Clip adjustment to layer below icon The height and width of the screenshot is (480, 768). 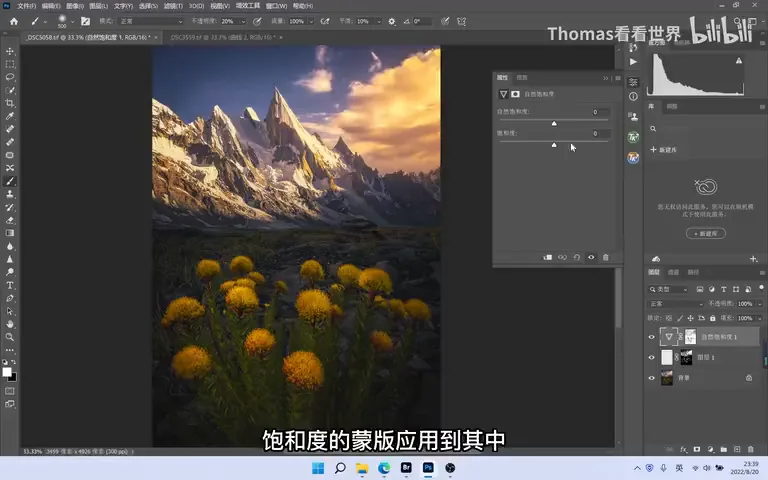tap(548, 257)
